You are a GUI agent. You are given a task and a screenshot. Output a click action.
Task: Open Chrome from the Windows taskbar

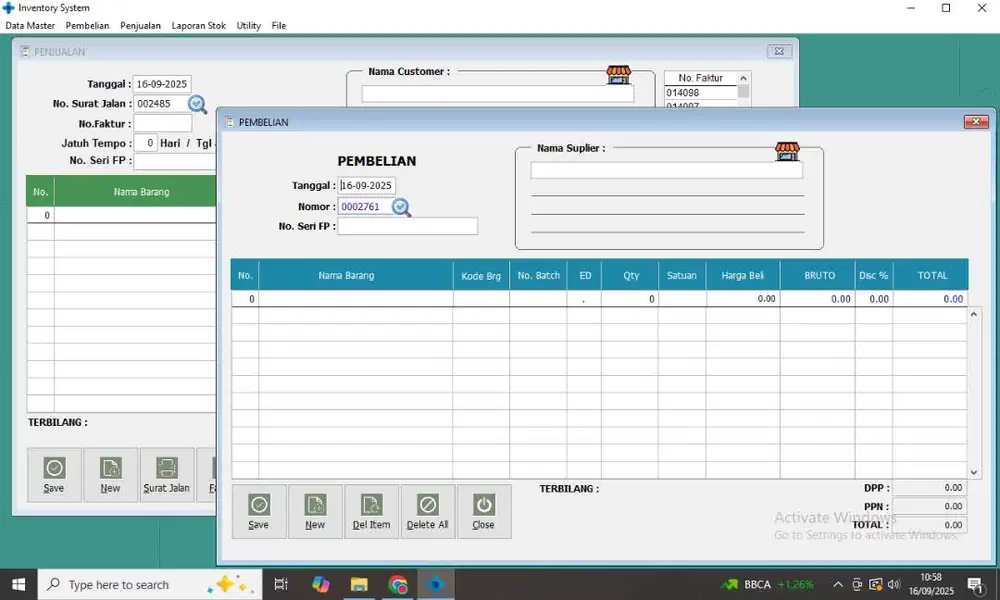(x=398, y=585)
